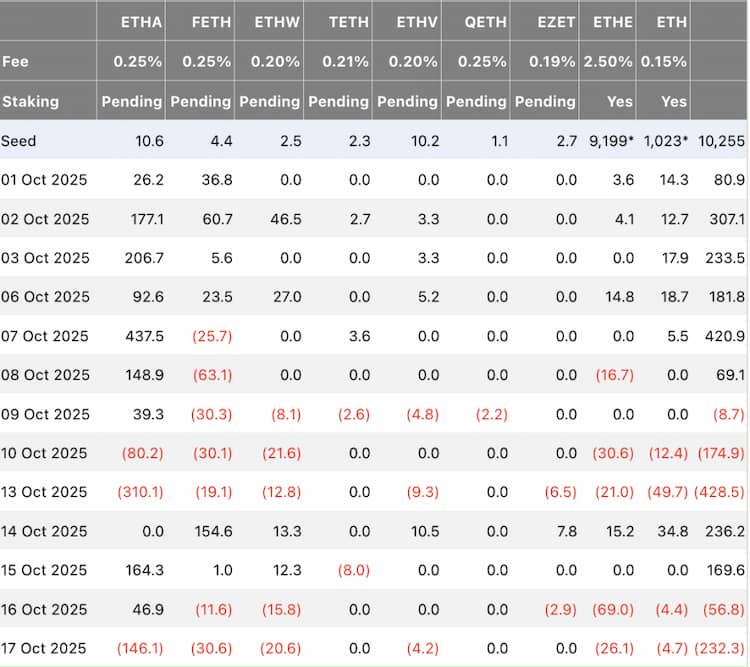Select the ETHE column header
Image resolution: width=750 pixels, height=667 pixels.
click(x=613, y=21)
